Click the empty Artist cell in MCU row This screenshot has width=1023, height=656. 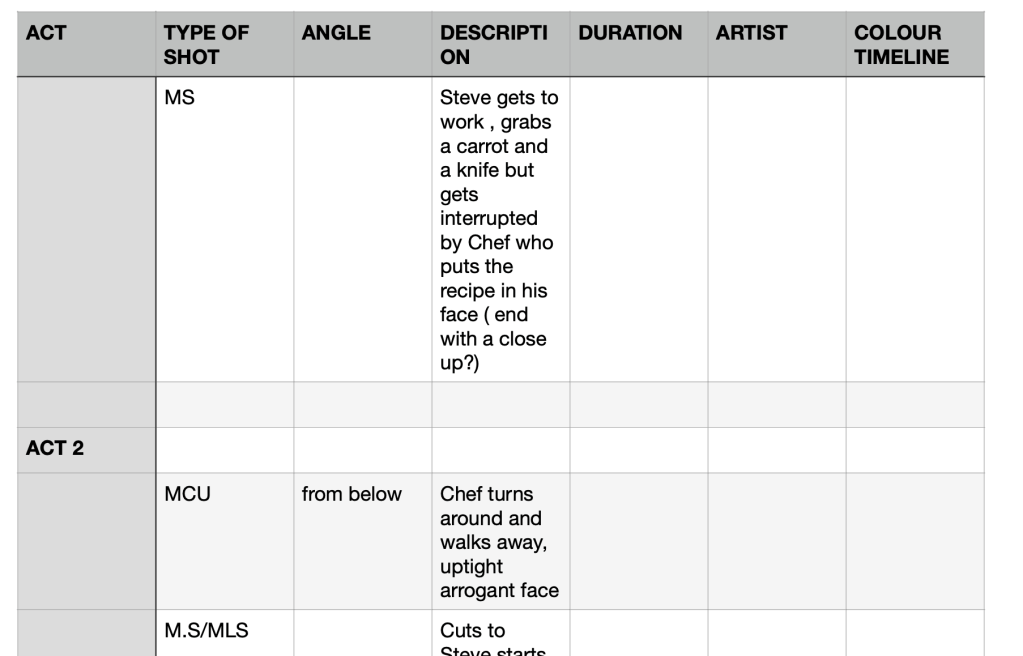tap(776, 541)
